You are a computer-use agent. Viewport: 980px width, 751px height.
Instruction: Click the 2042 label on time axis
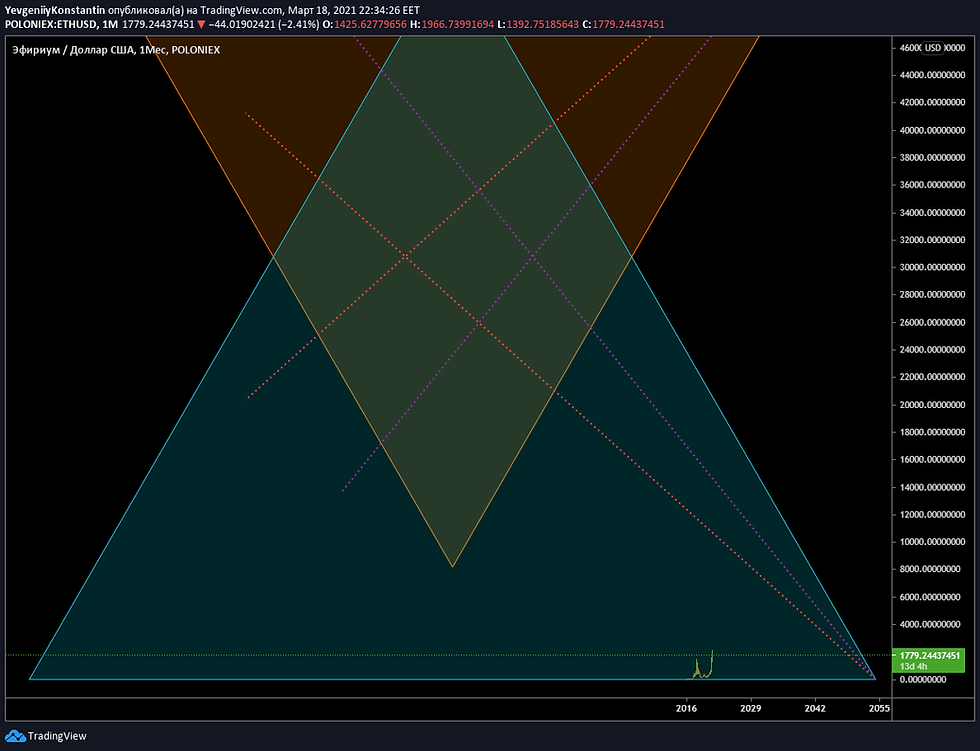tap(815, 708)
